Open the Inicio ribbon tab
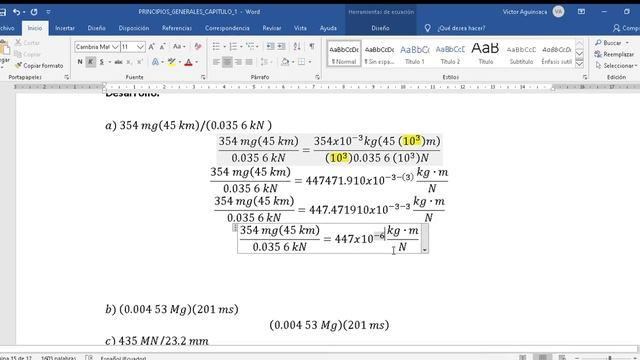The height and width of the screenshot is (360, 640). tap(35, 28)
